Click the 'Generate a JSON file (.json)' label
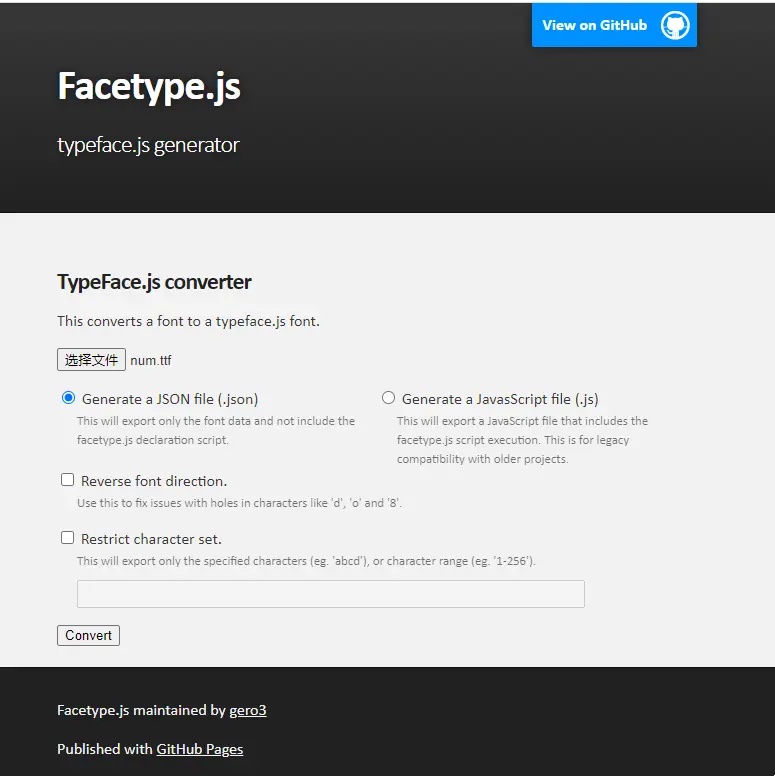 (x=170, y=399)
